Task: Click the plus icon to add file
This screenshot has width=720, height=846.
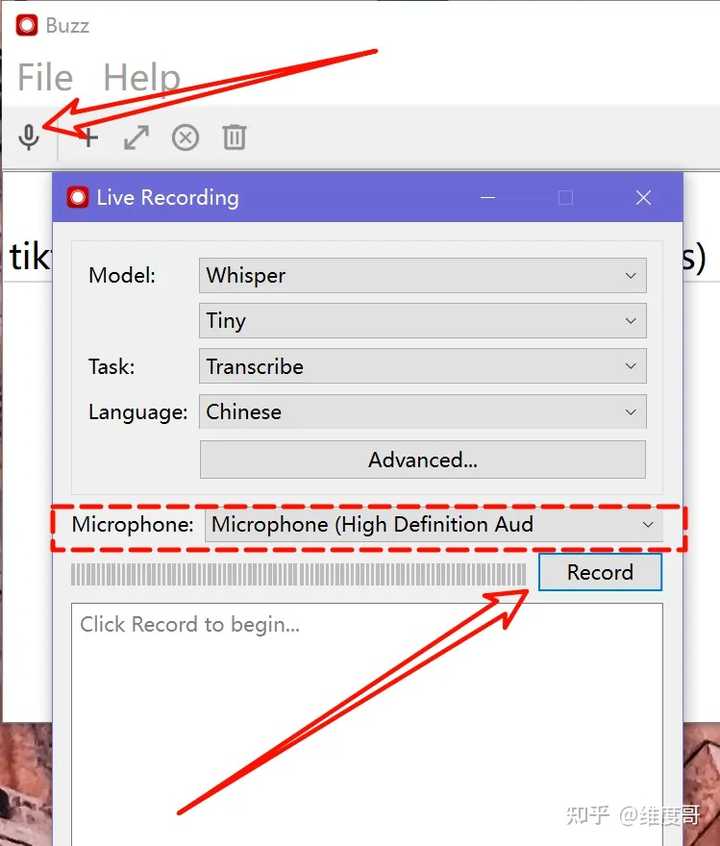Action: (89, 138)
